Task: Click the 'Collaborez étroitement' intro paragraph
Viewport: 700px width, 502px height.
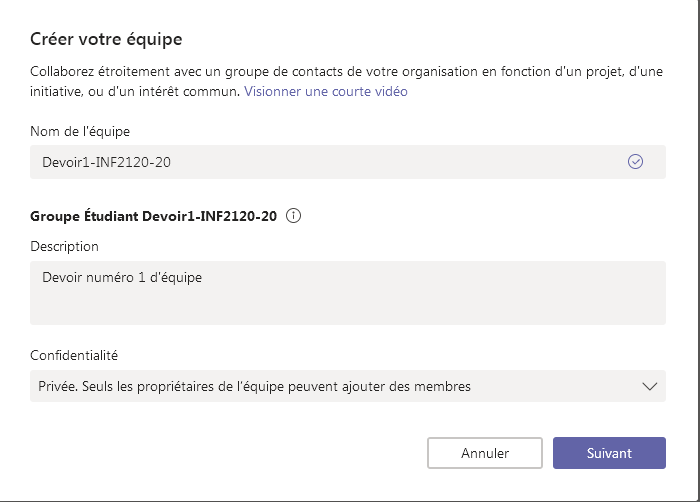Action: (x=300, y=72)
